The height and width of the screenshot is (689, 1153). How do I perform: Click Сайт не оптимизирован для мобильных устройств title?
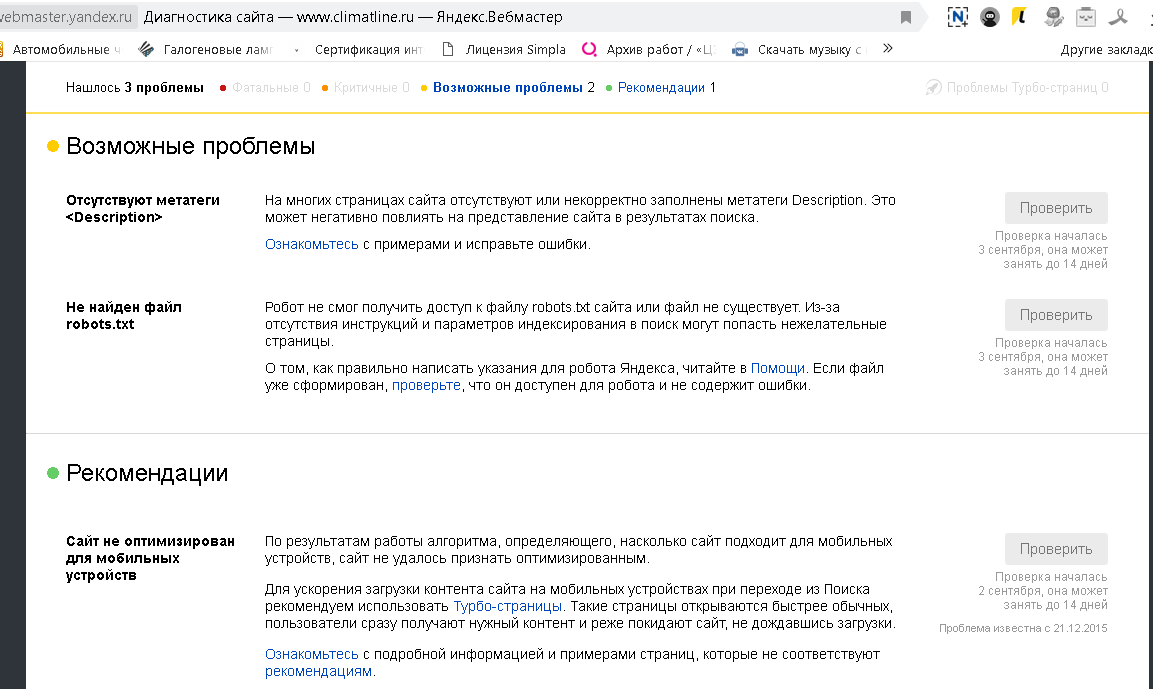(151, 558)
